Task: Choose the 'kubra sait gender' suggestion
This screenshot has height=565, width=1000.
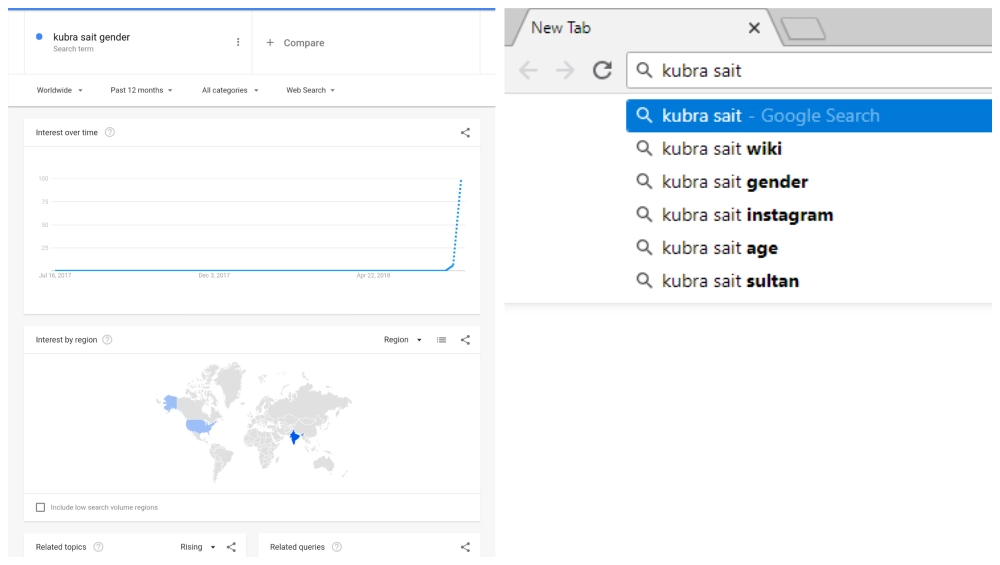Action: click(x=735, y=182)
